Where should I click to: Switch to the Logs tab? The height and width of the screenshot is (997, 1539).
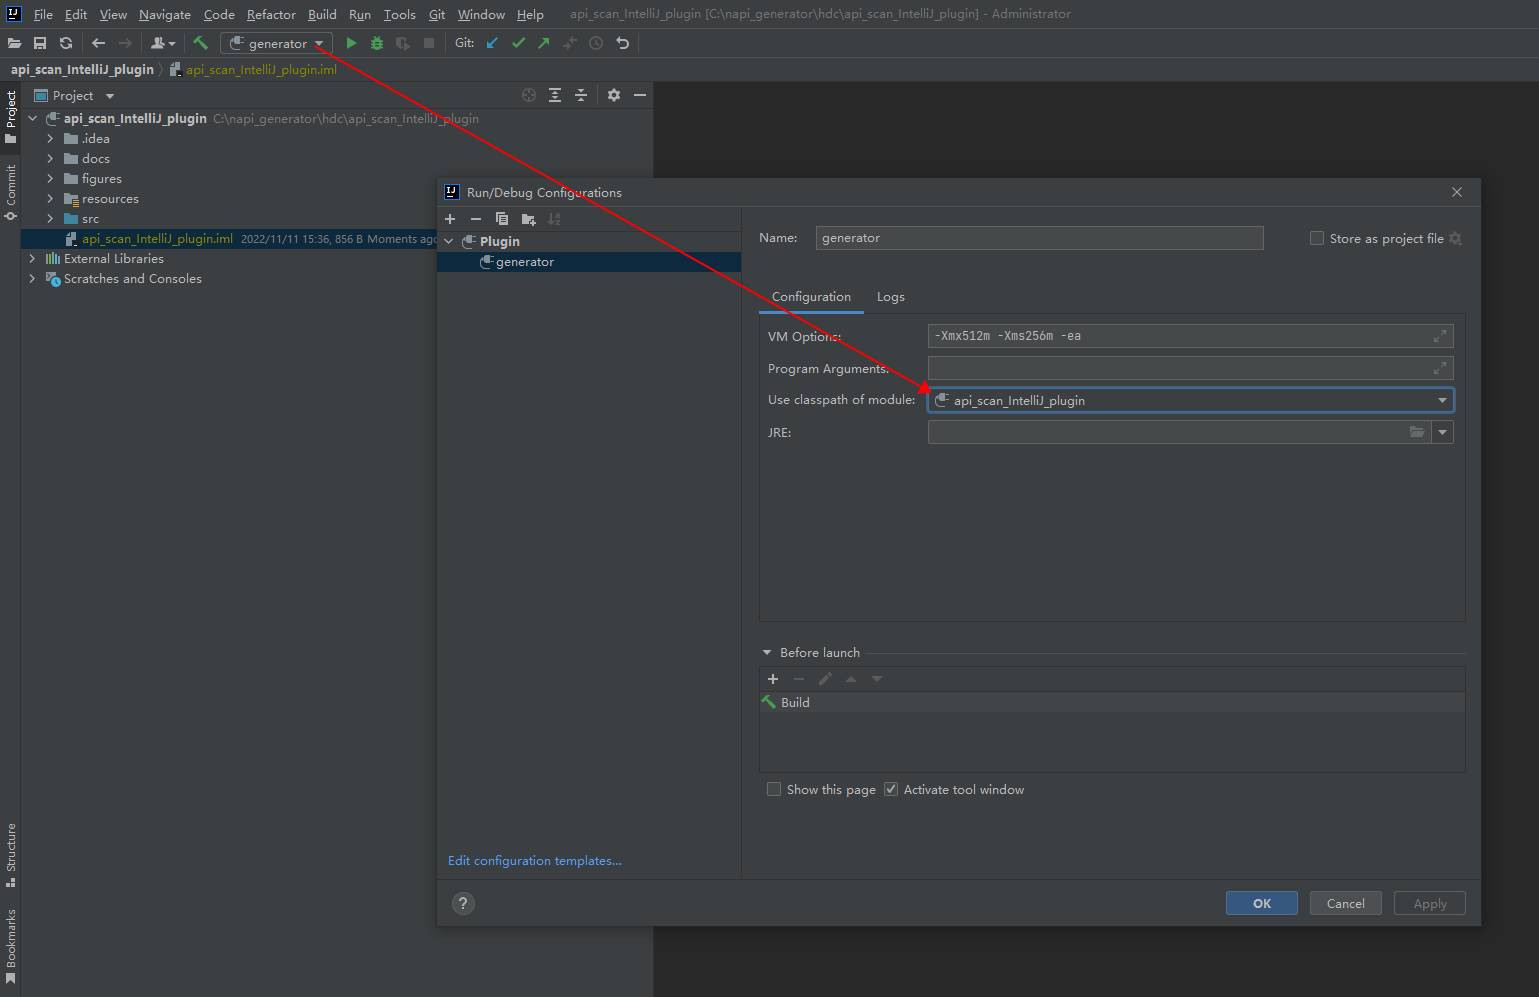(890, 297)
